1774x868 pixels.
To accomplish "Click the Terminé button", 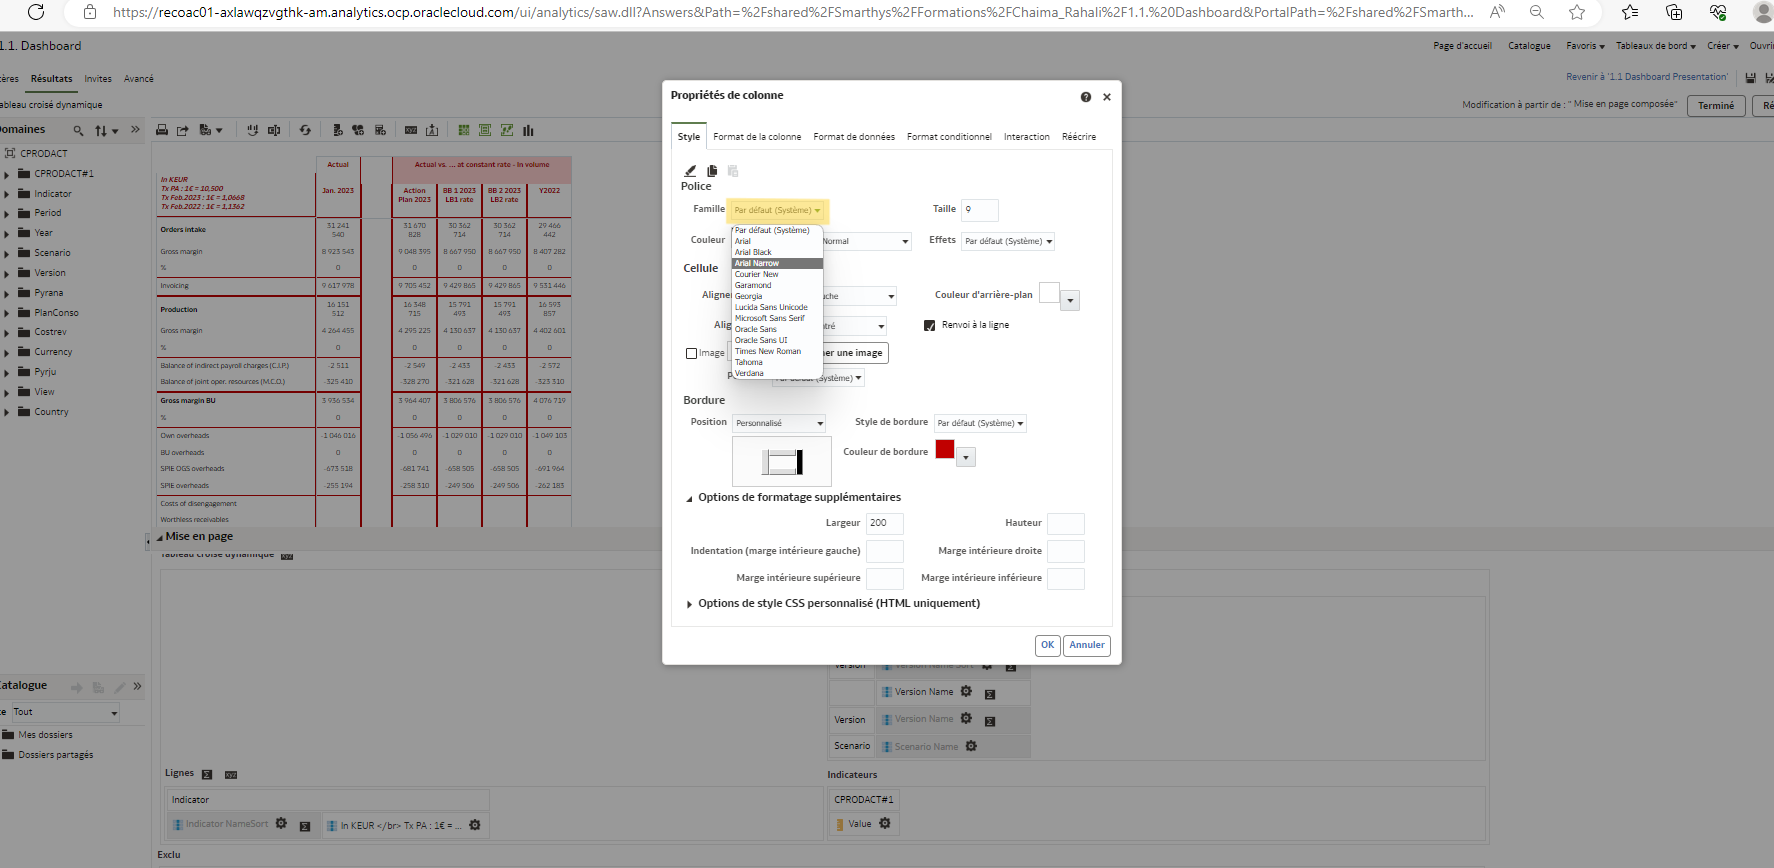I will pos(1716,106).
